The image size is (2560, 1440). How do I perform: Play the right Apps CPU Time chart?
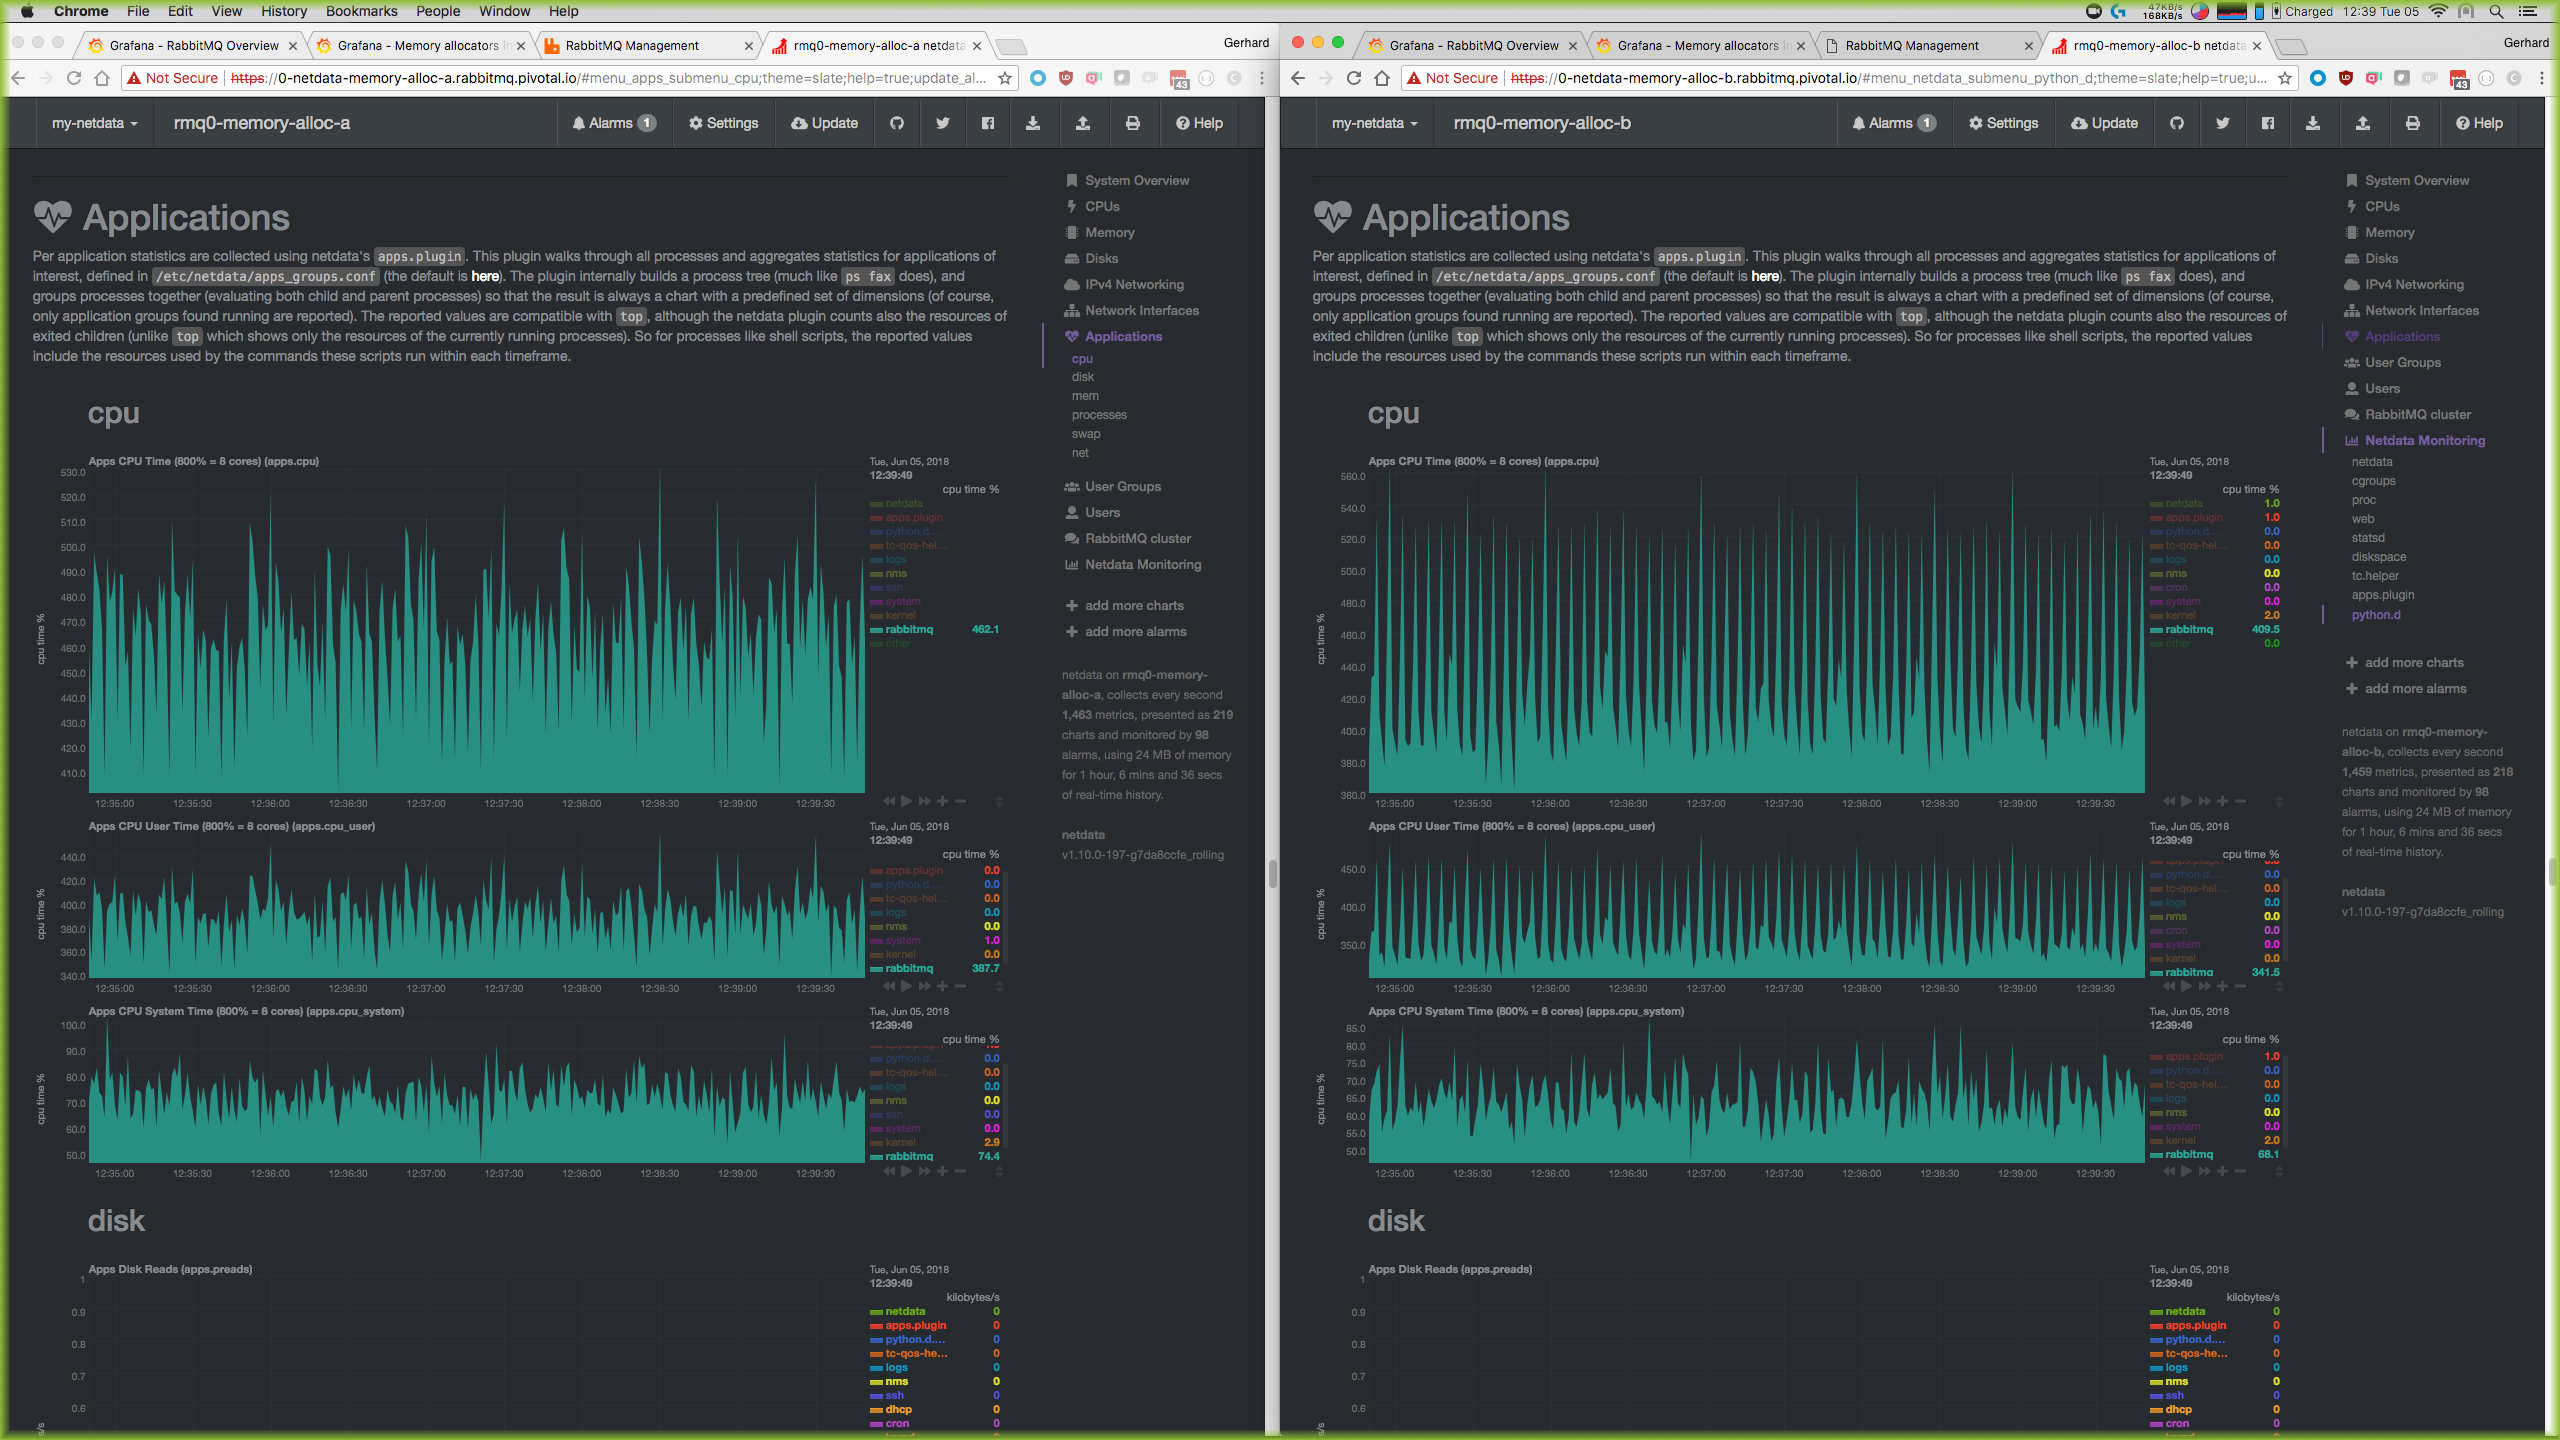[2186, 801]
